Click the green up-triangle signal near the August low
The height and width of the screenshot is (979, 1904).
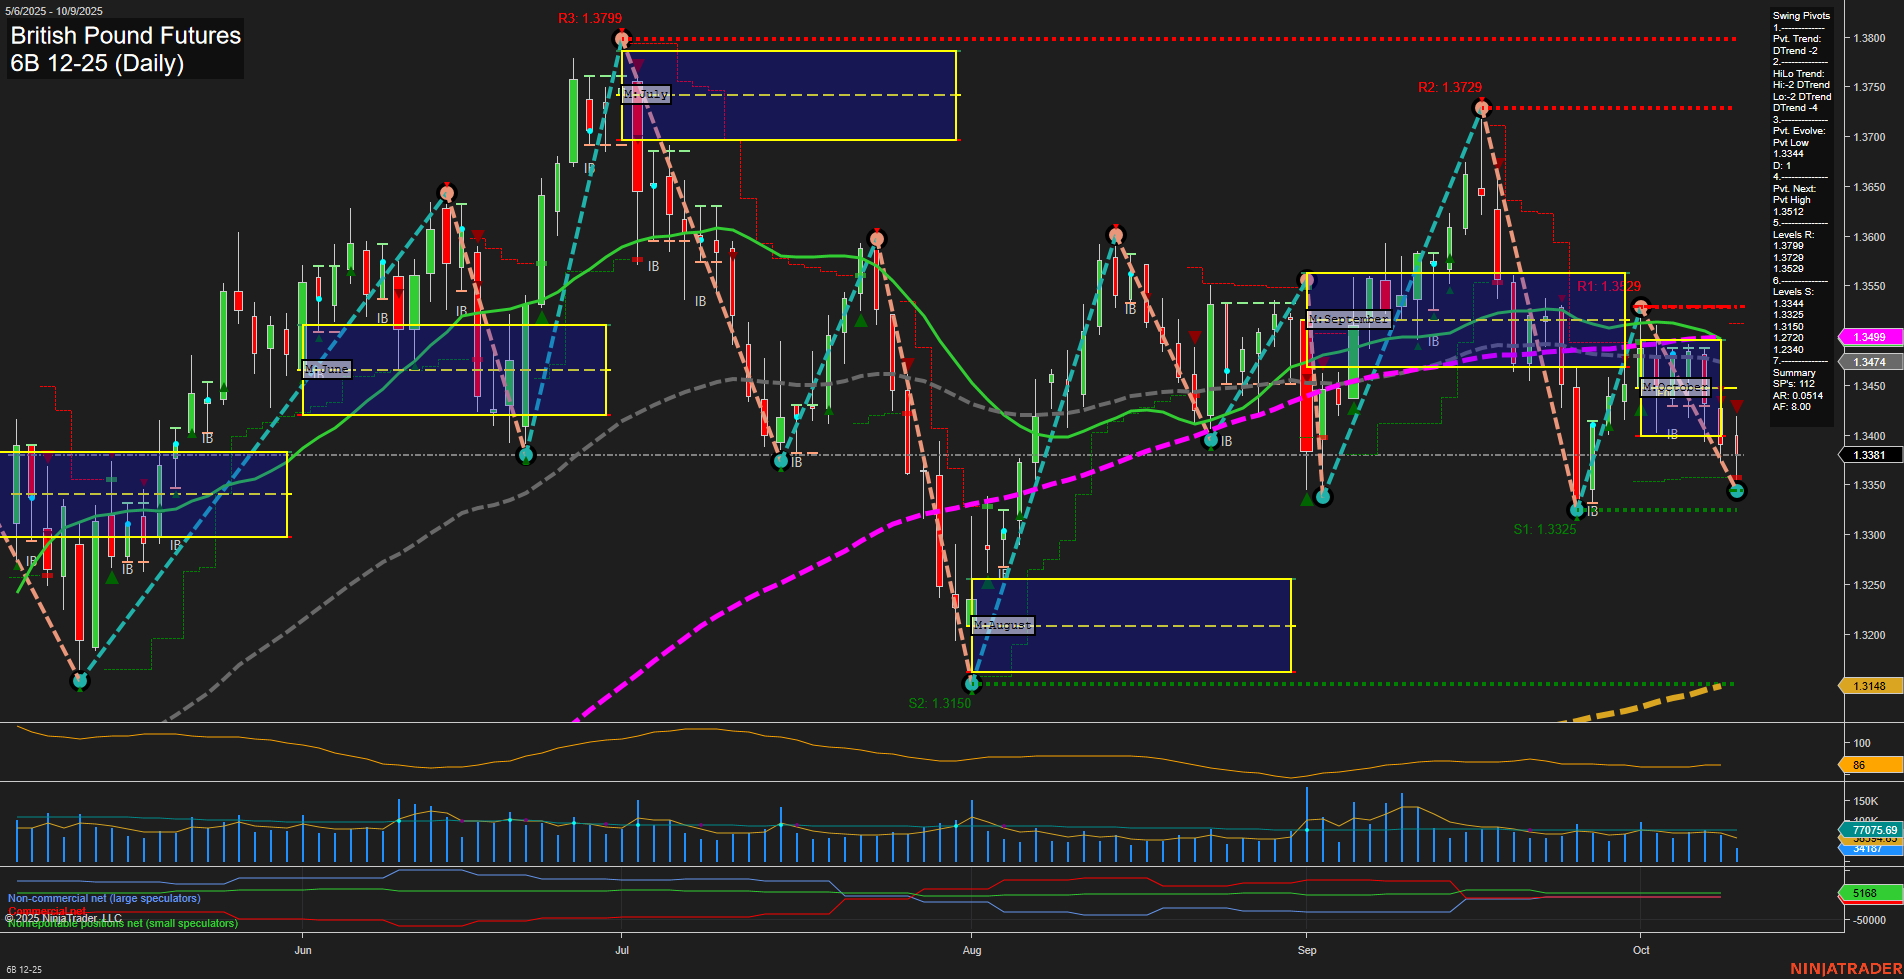pos(986,585)
